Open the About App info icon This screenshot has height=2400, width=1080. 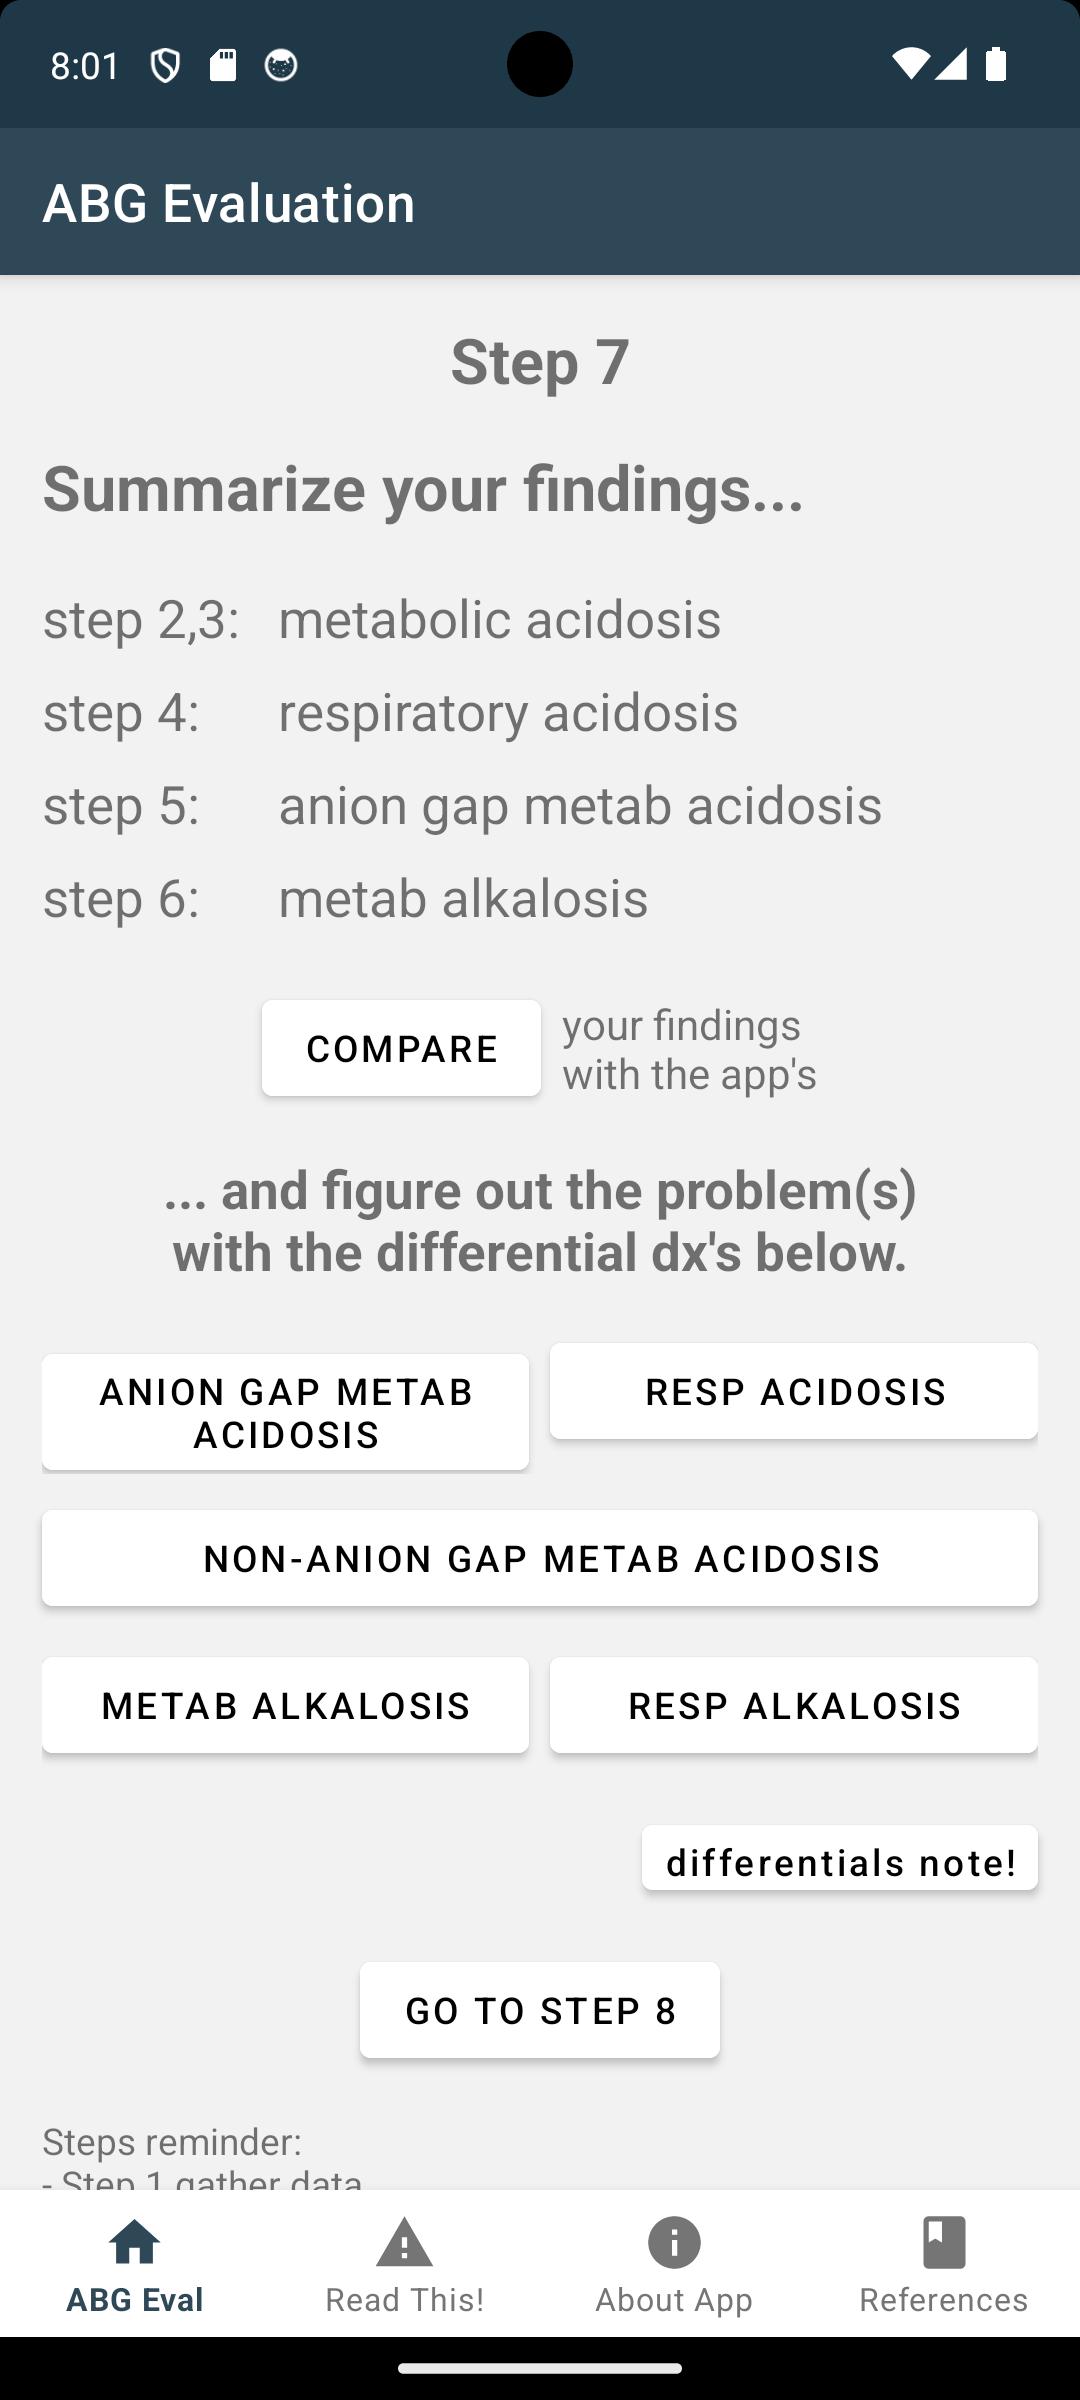(x=674, y=2241)
